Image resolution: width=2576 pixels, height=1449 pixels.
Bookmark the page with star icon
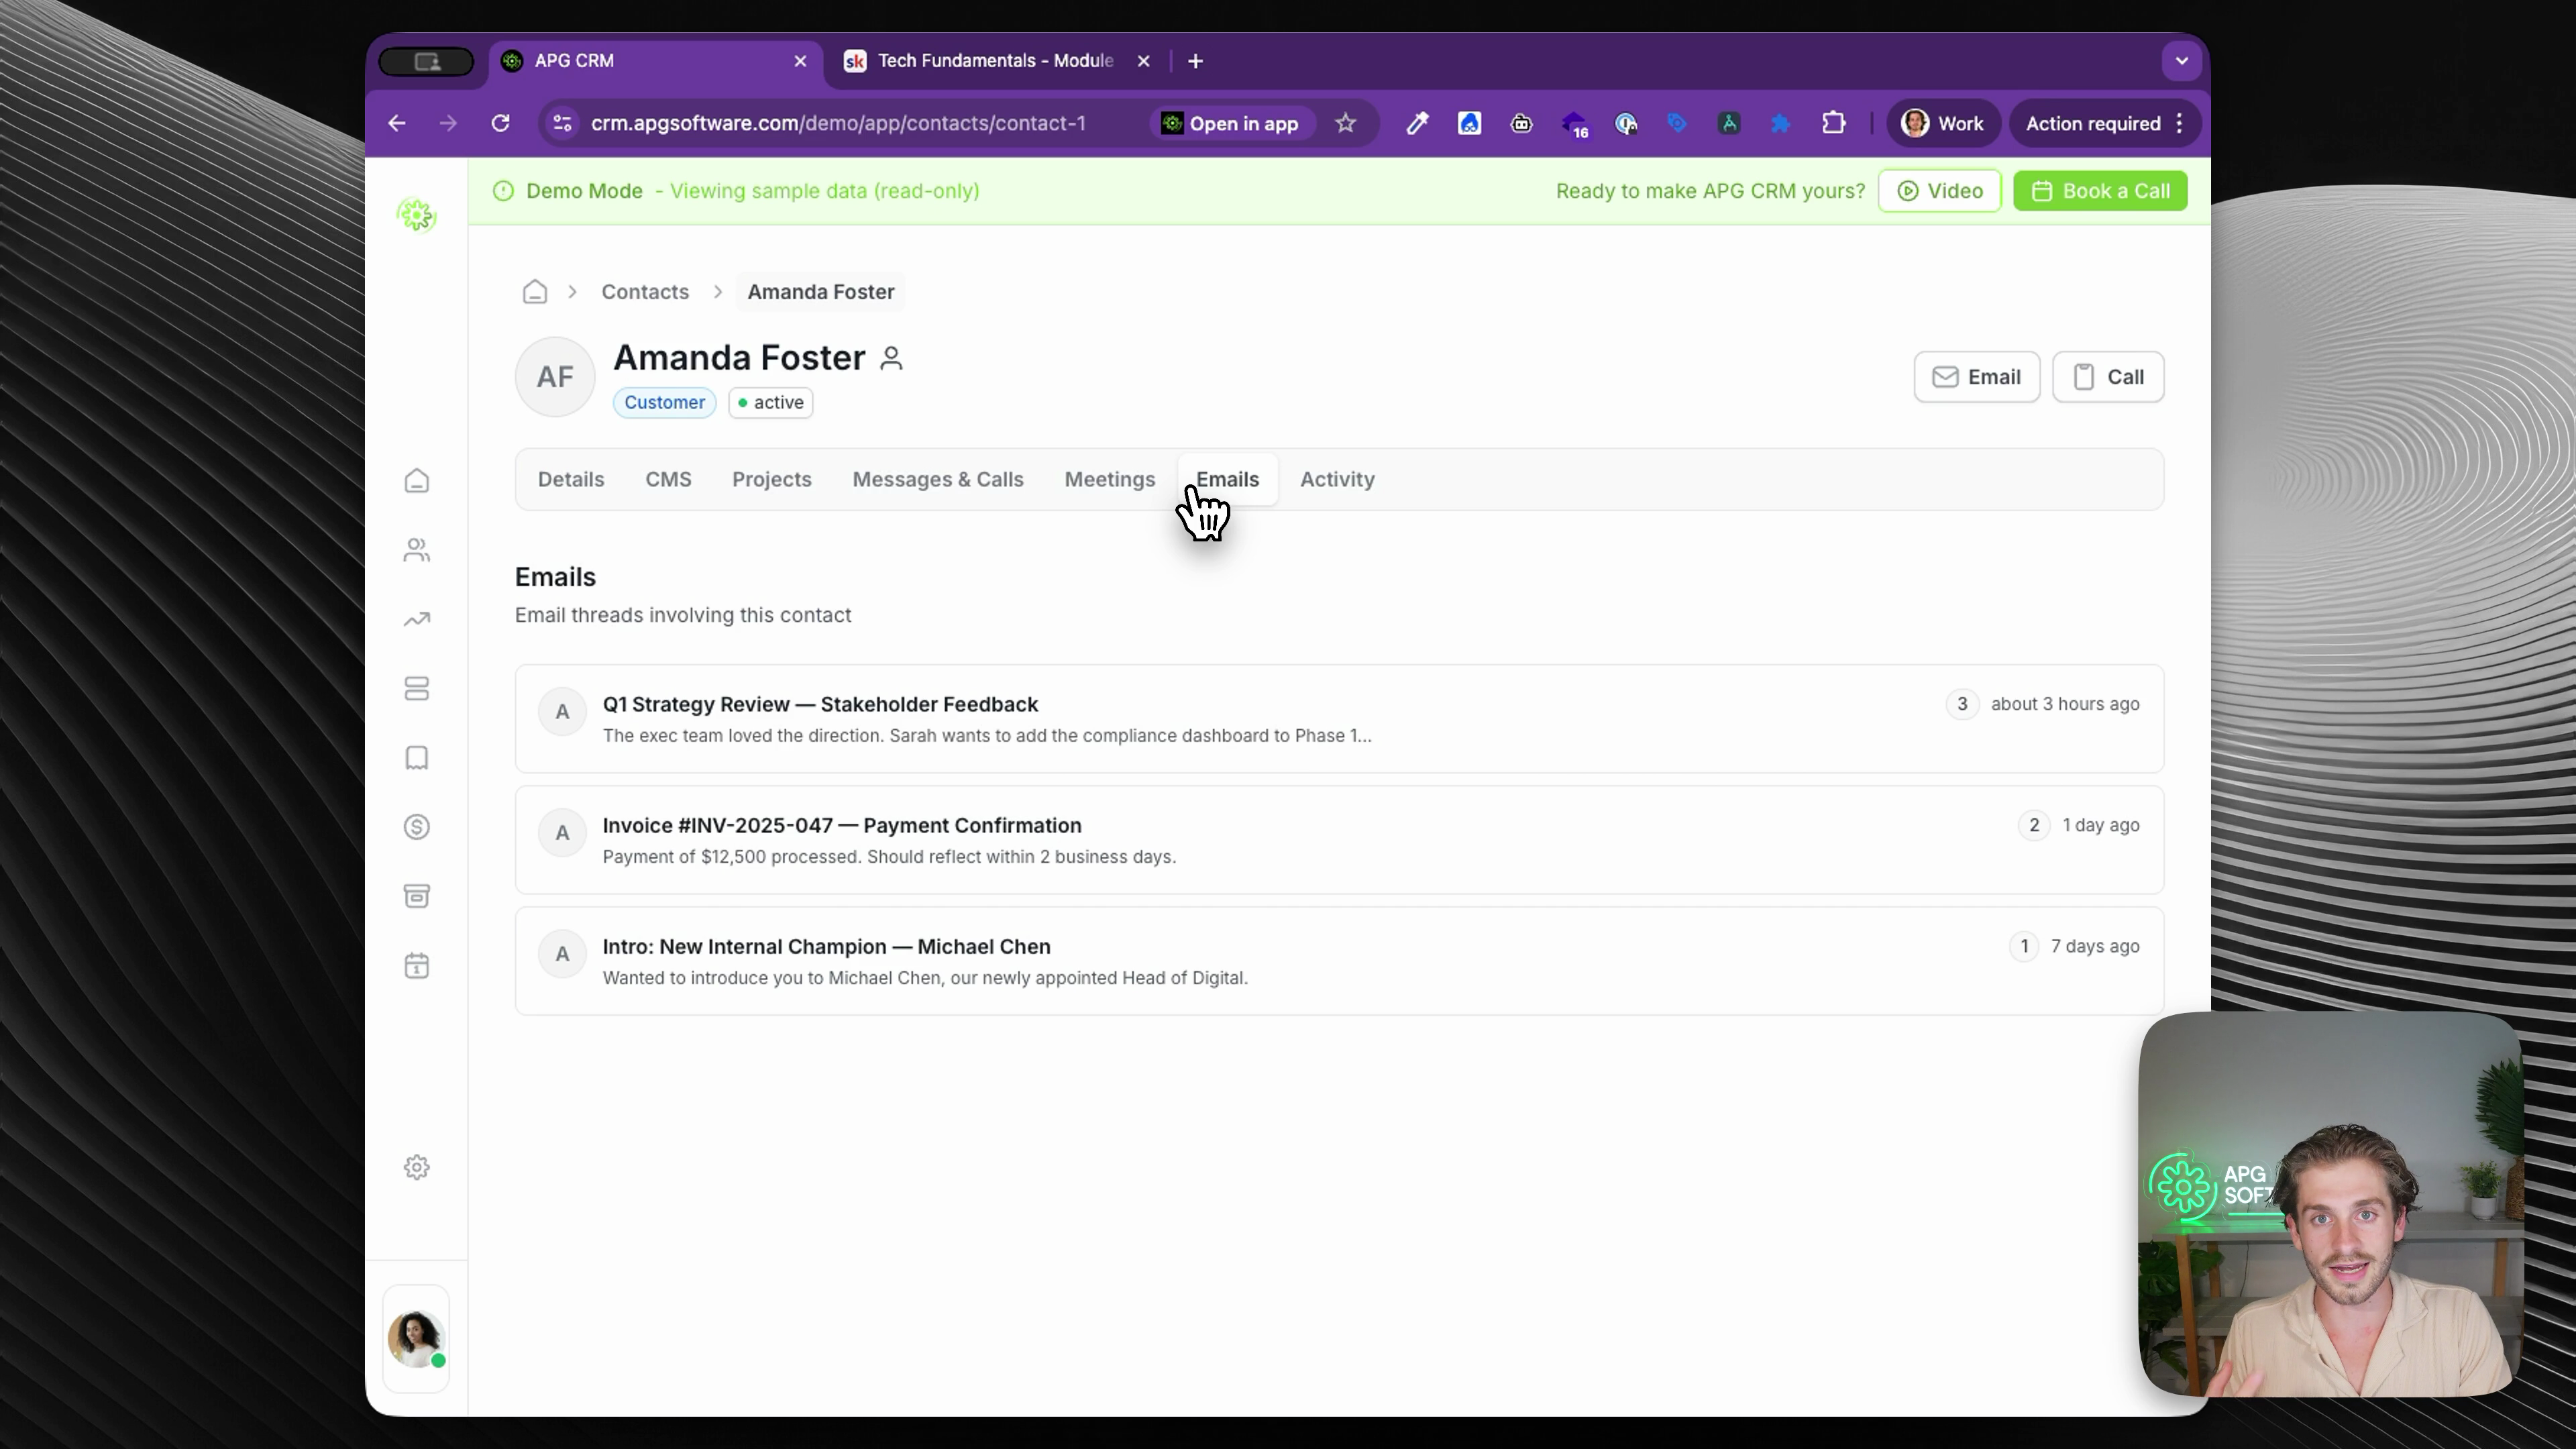(1346, 123)
